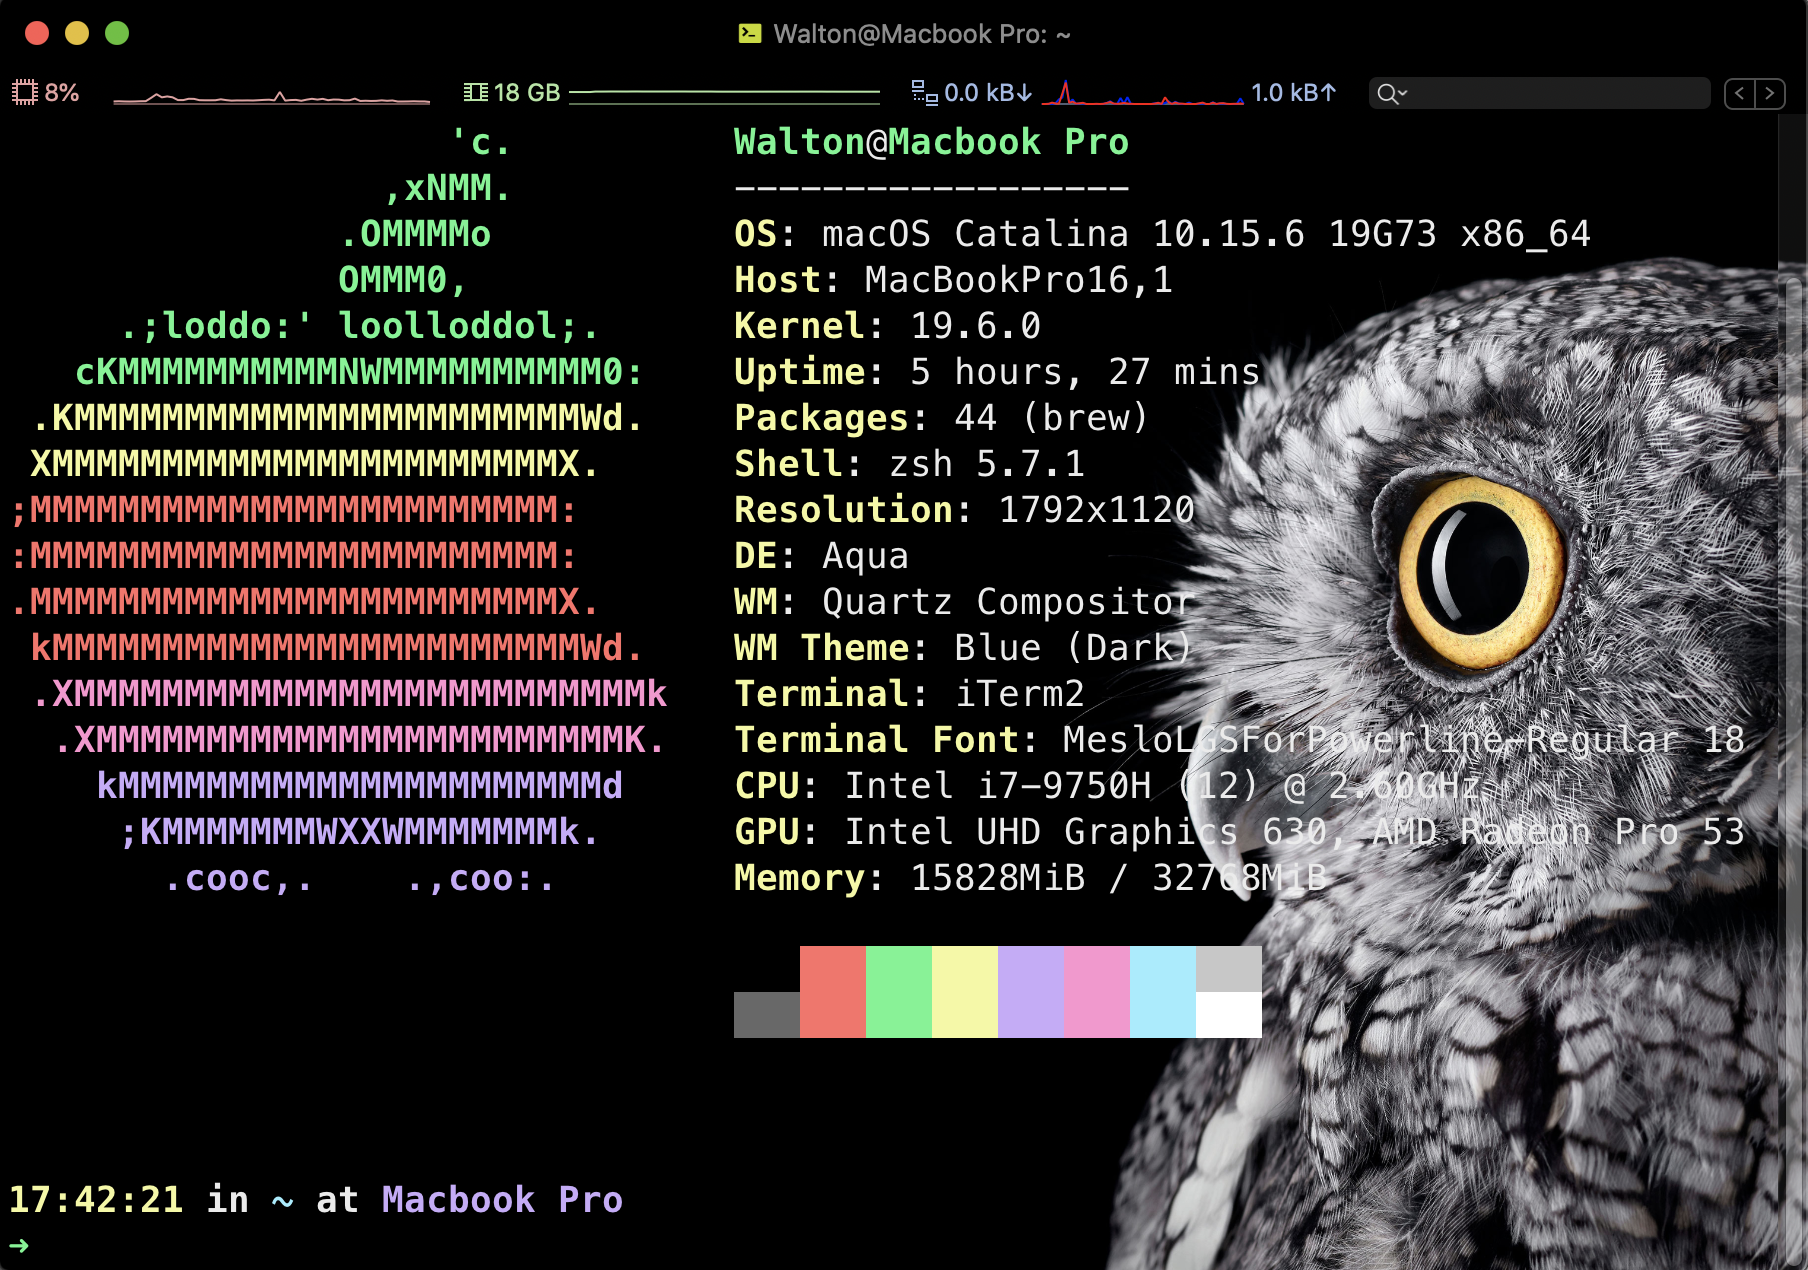Image resolution: width=1808 pixels, height=1270 pixels.
Task: Click the purple Macbook Pro prompt text
Action: (502, 1199)
